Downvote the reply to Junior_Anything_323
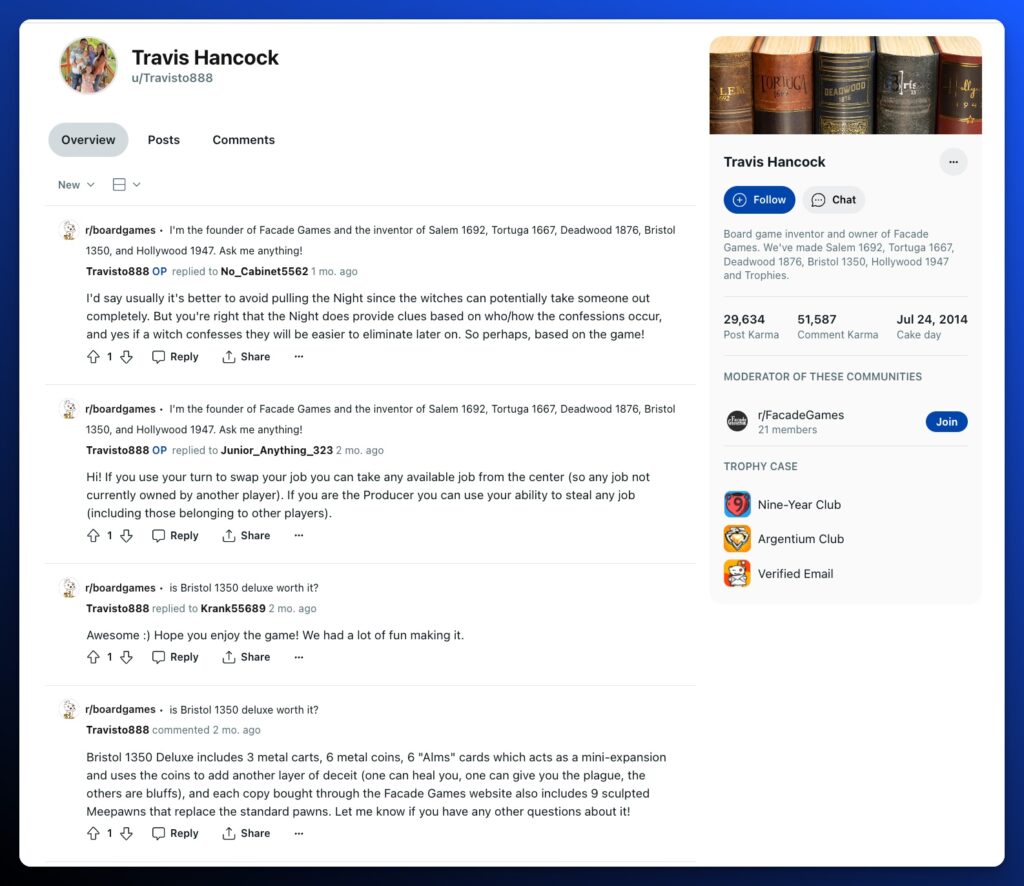This screenshot has width=1024, height=886. point(127,535)
